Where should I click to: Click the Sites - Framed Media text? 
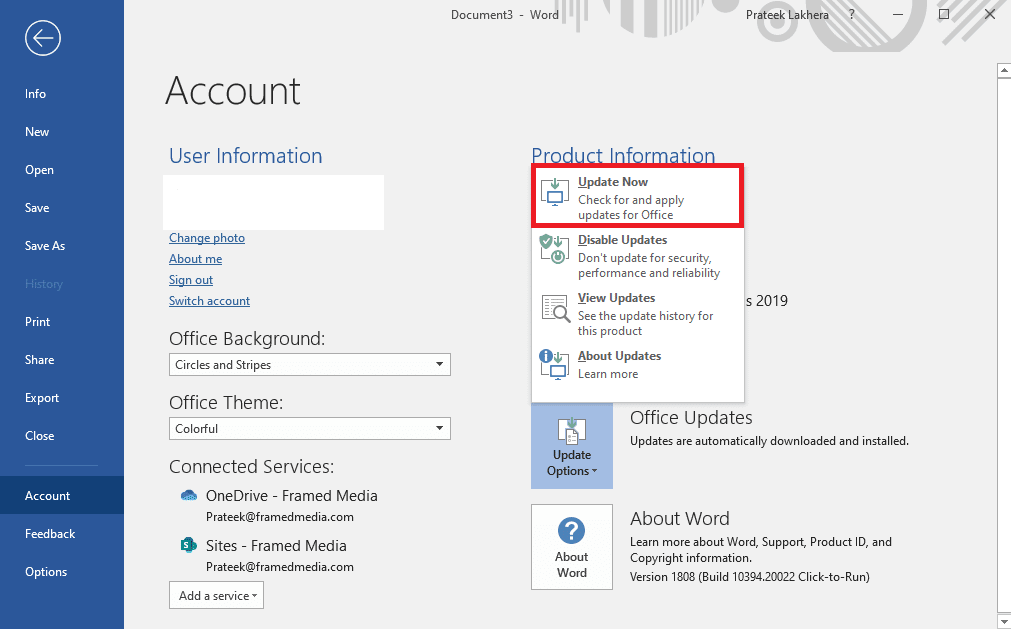[x=276, y=545]
